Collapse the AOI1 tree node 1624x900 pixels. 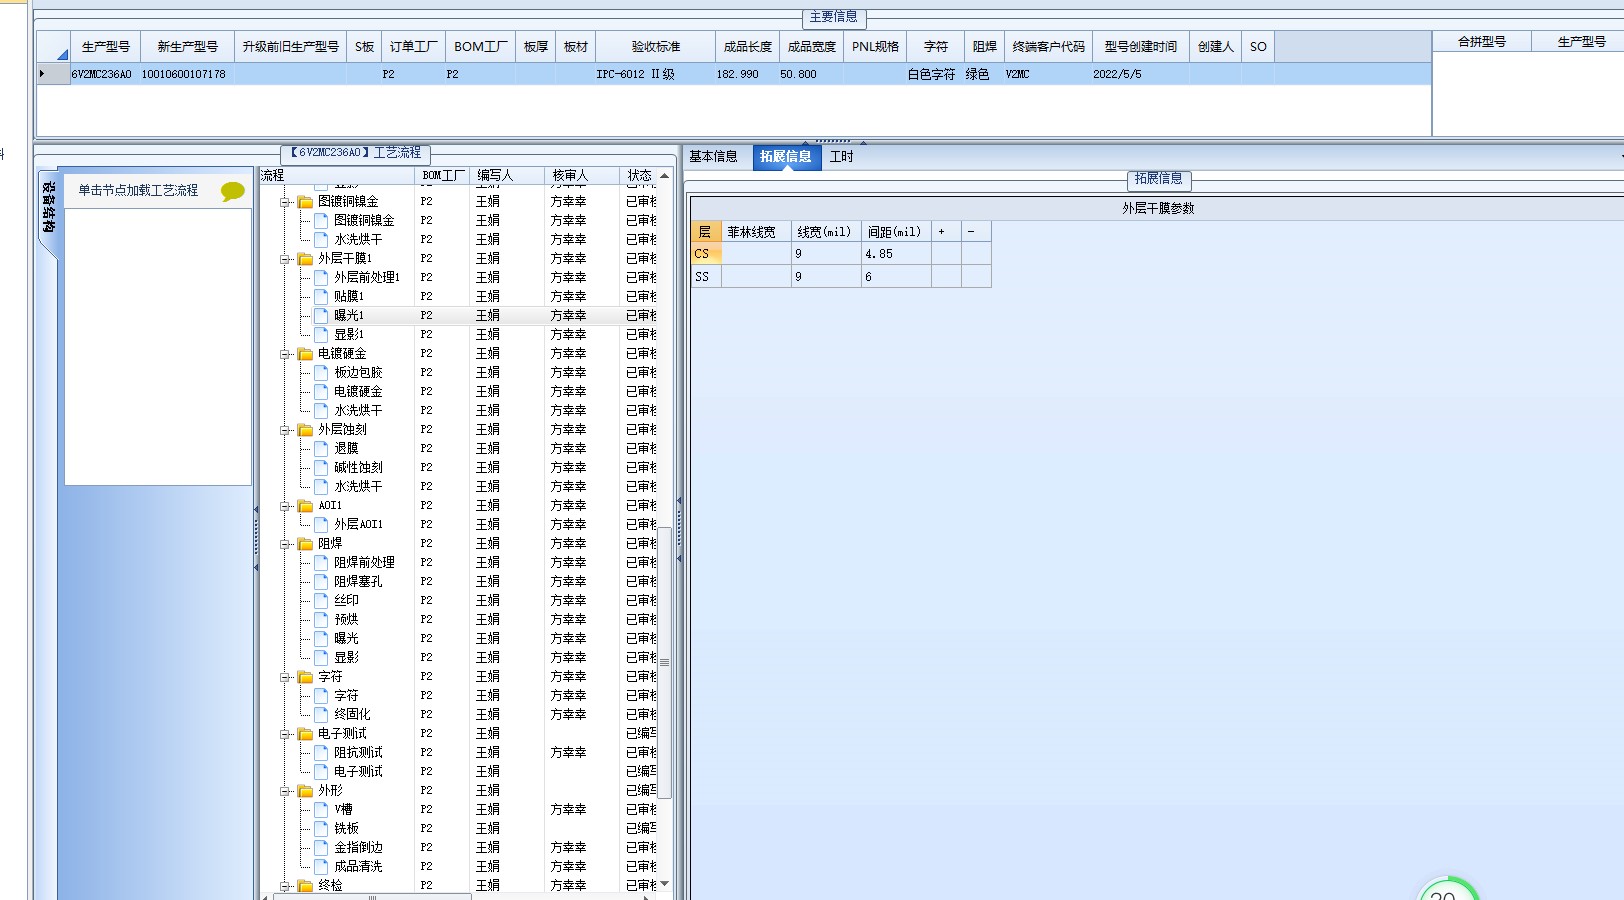[x=285, y=506]
